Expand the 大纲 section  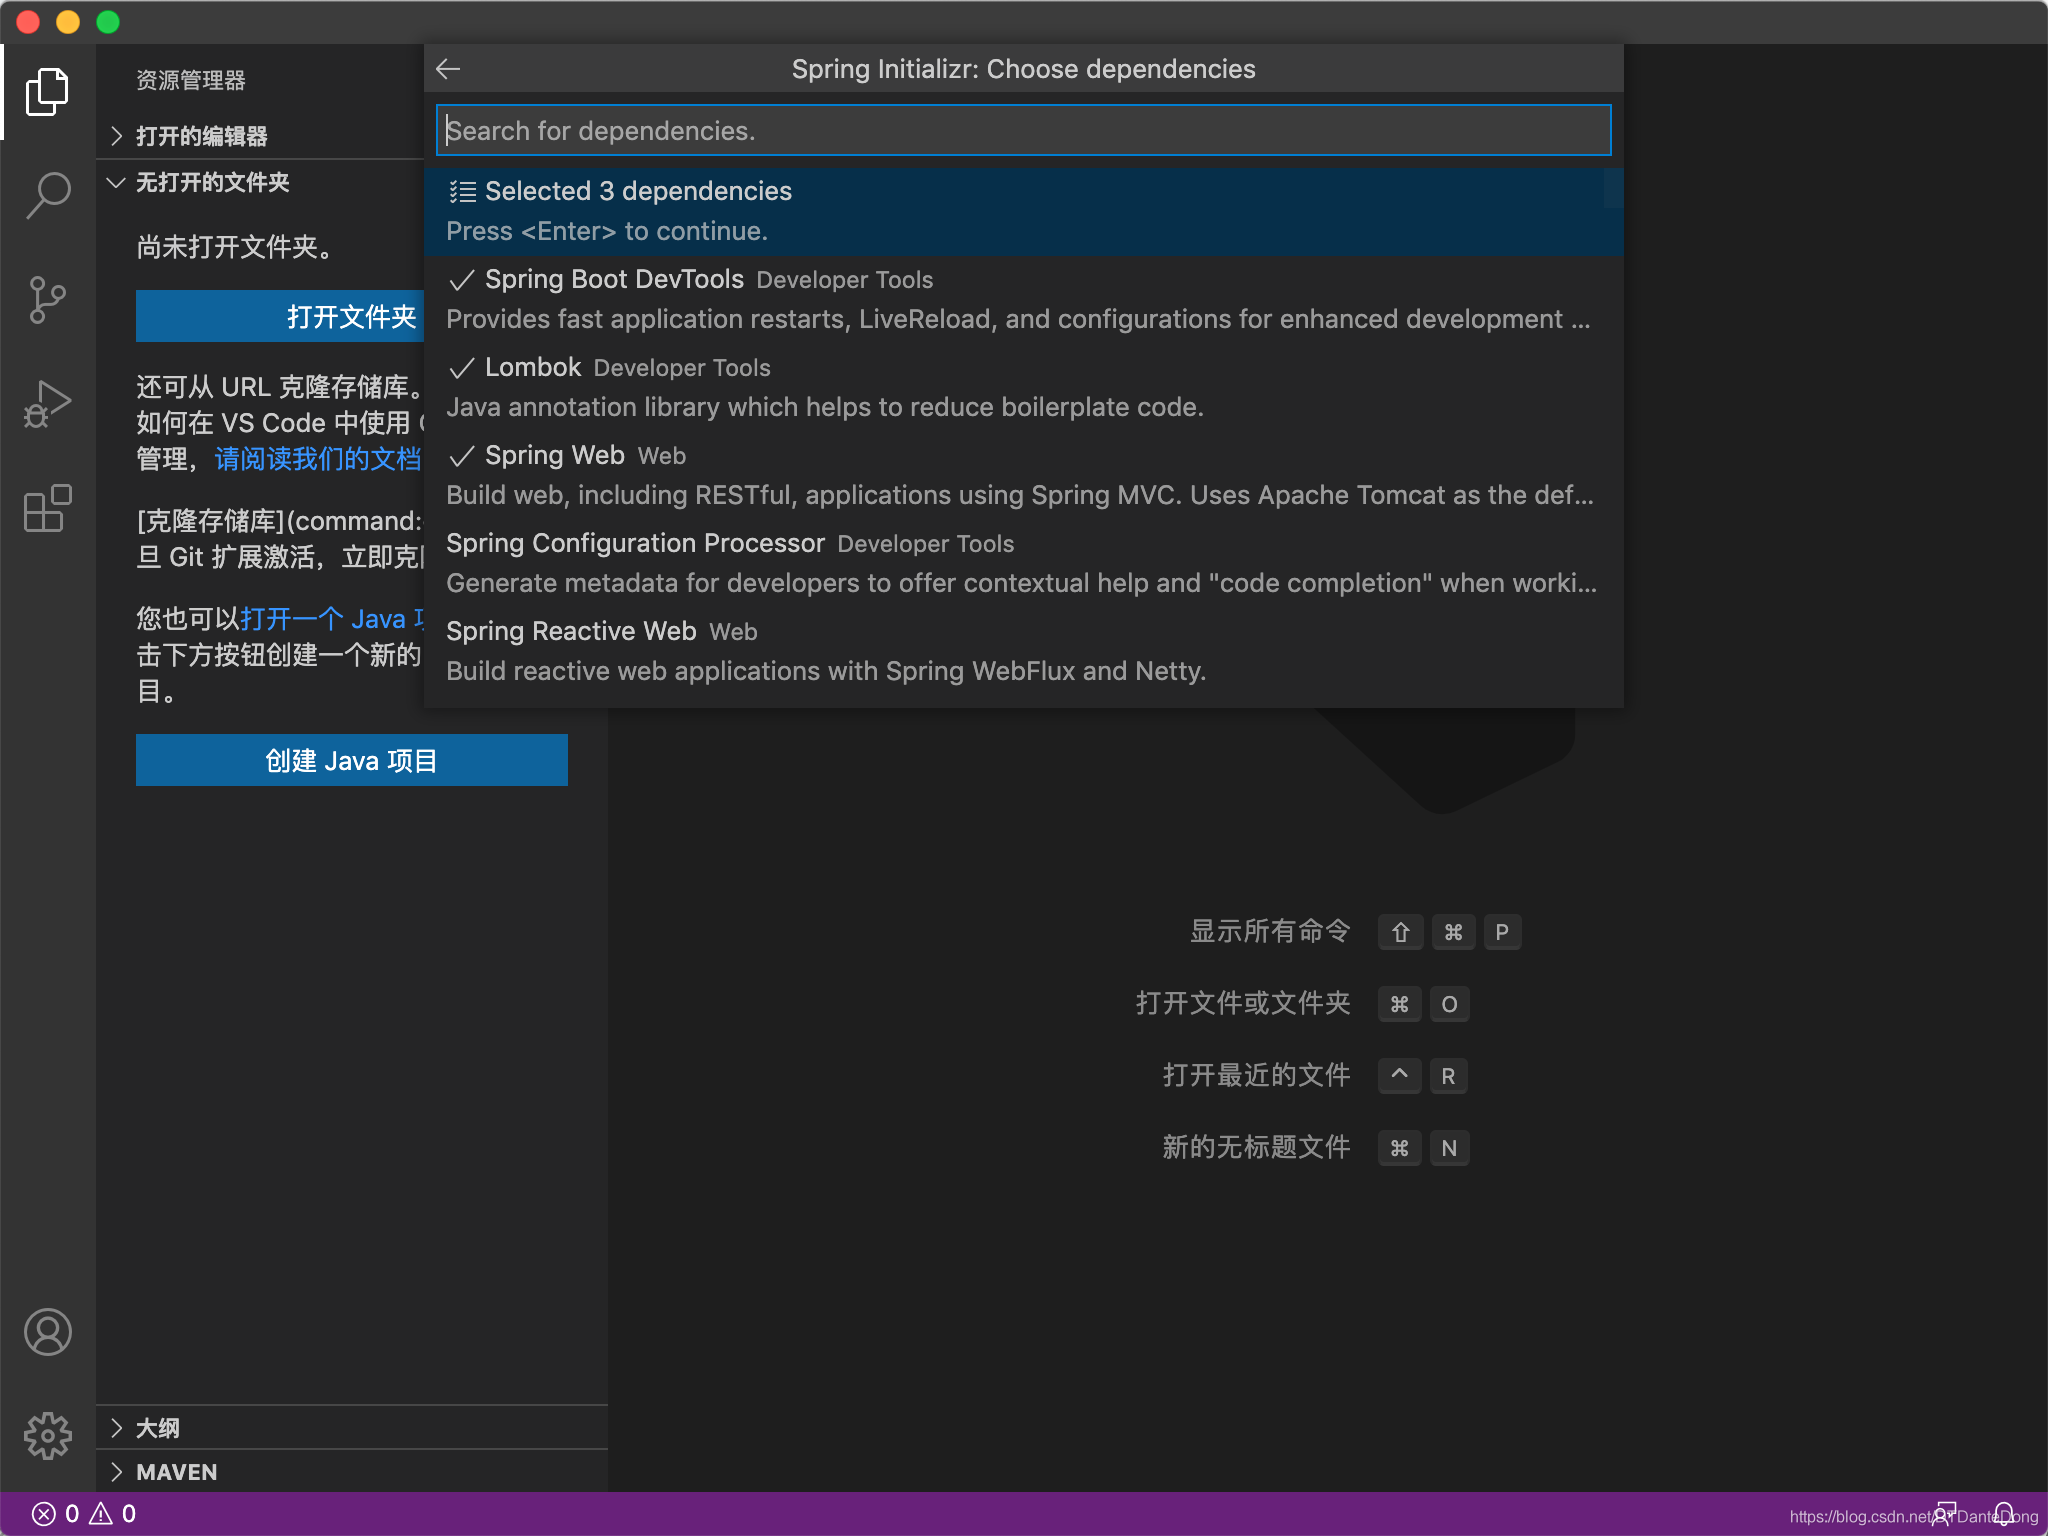[x=352, y=1428]
